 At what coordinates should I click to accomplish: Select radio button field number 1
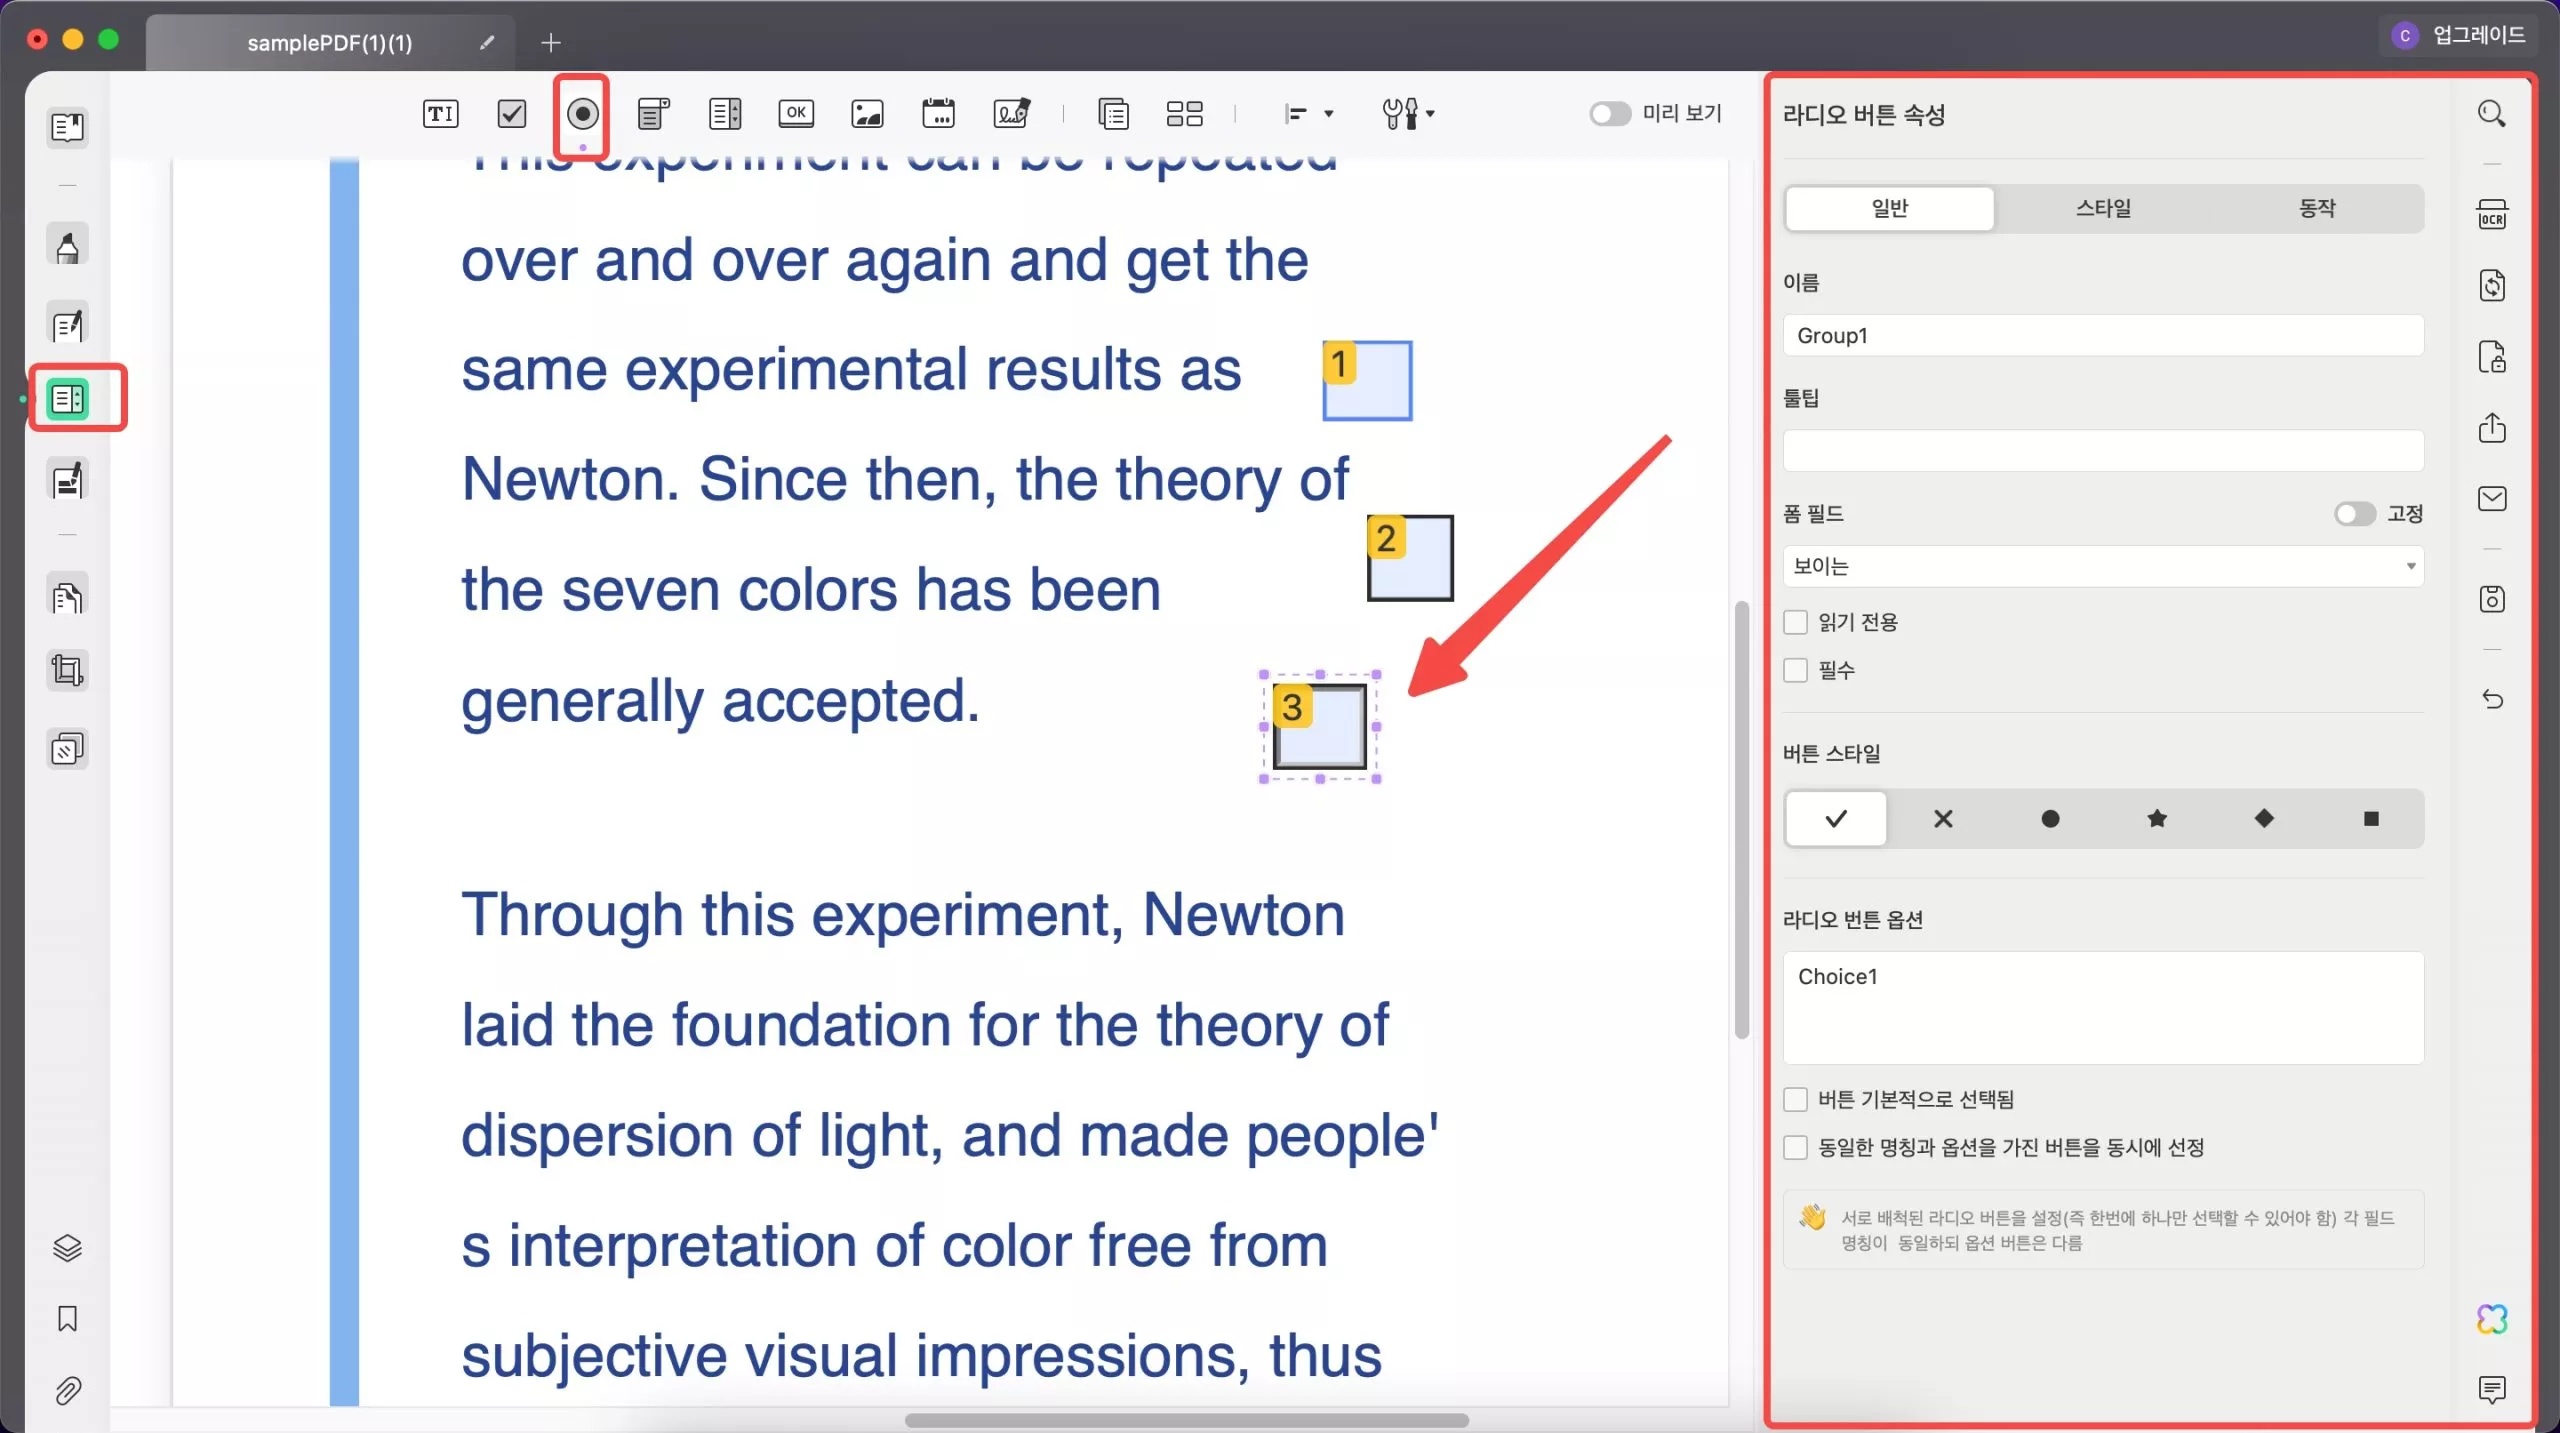click(x=1367, y=380)
